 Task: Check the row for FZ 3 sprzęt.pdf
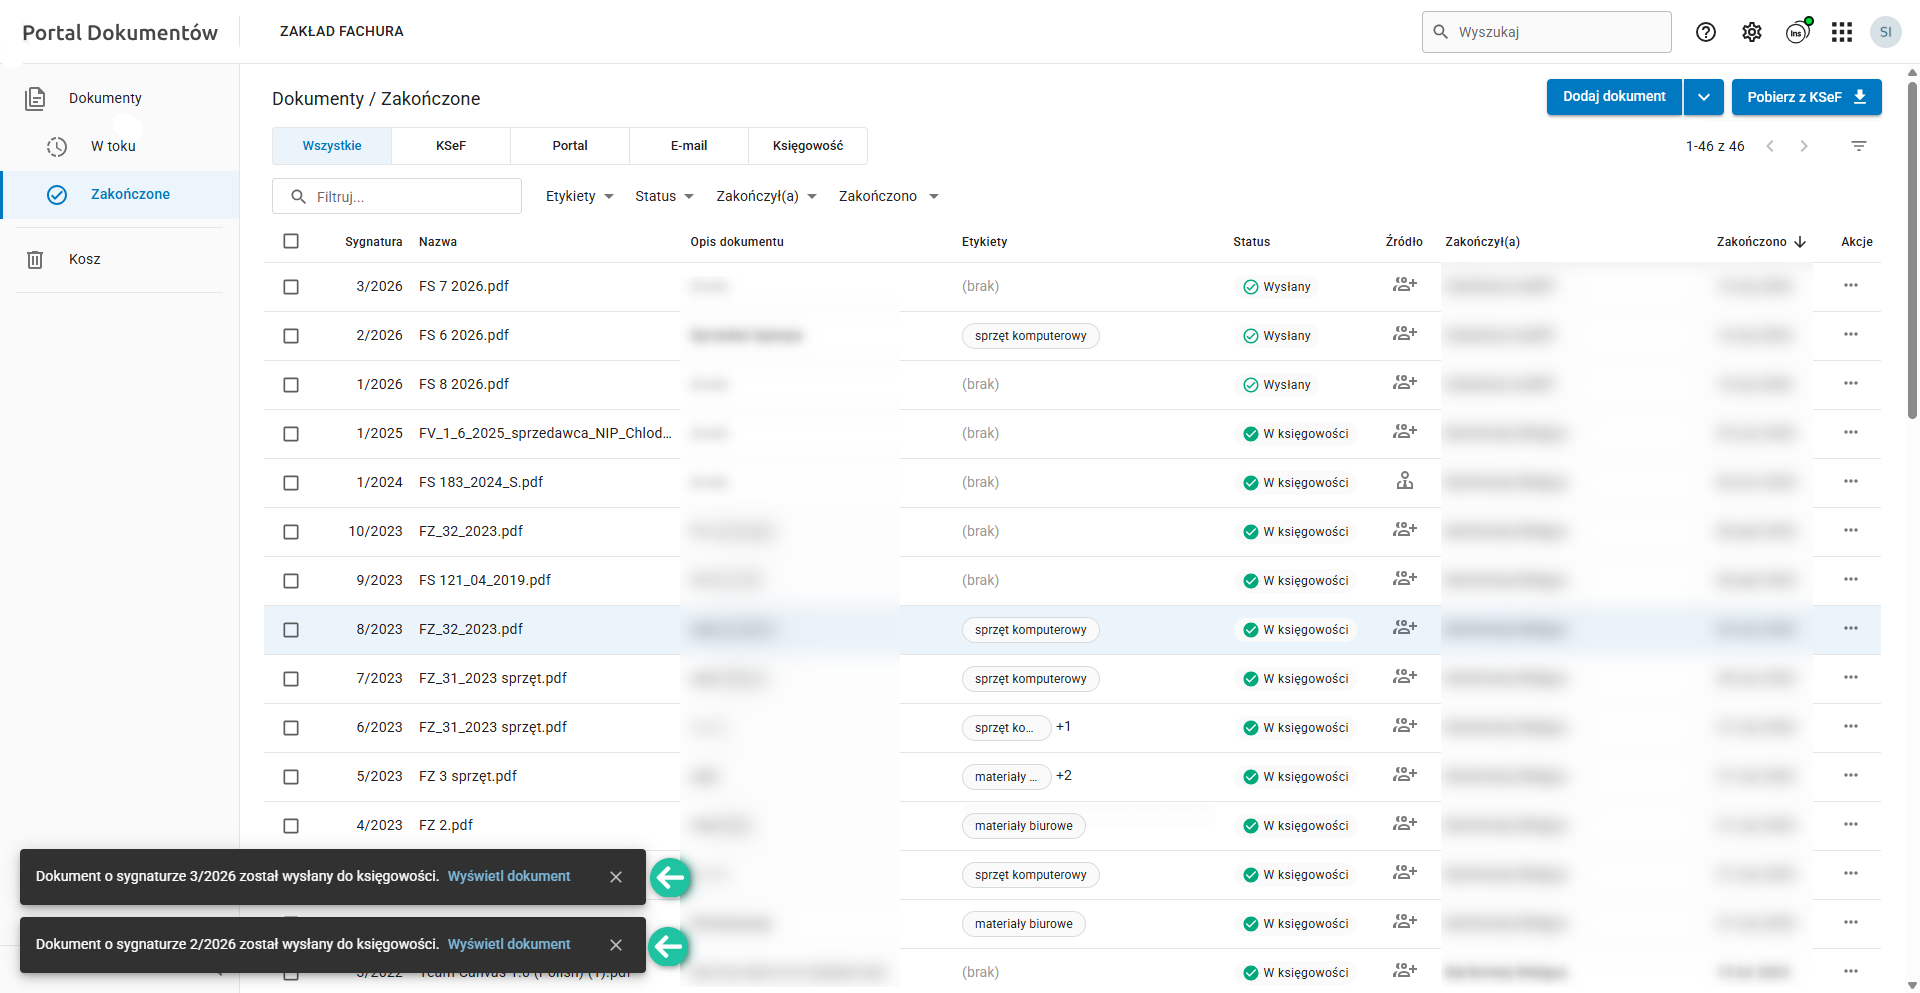[291, 777]
